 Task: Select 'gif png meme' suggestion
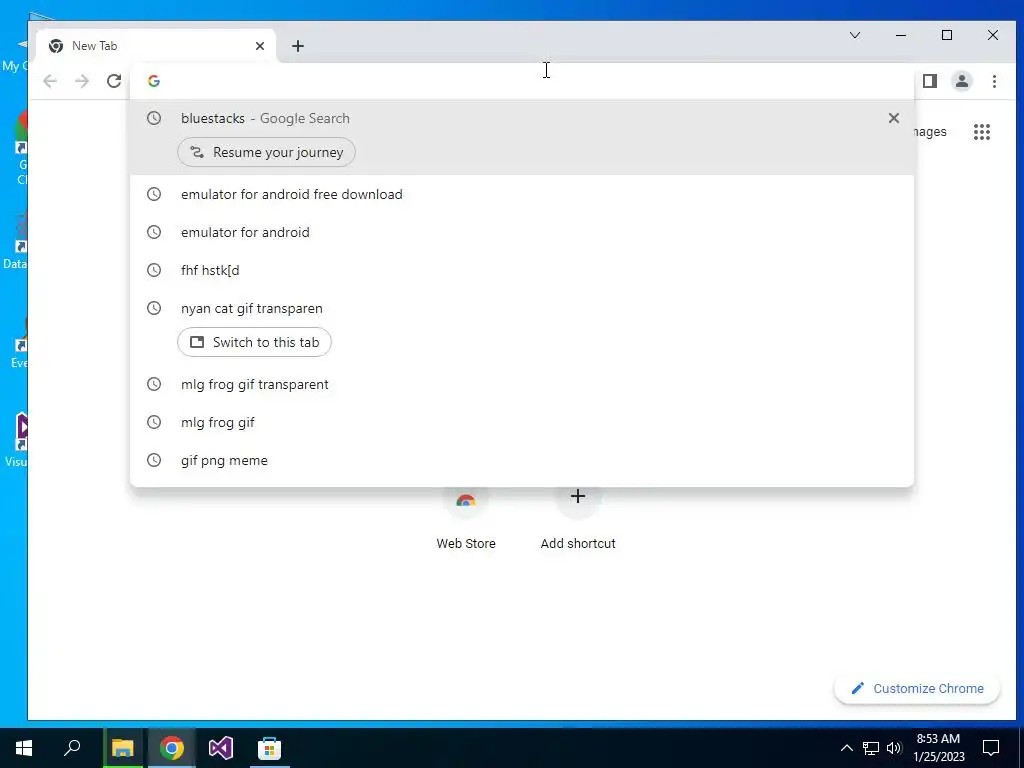tap(522, 460)
